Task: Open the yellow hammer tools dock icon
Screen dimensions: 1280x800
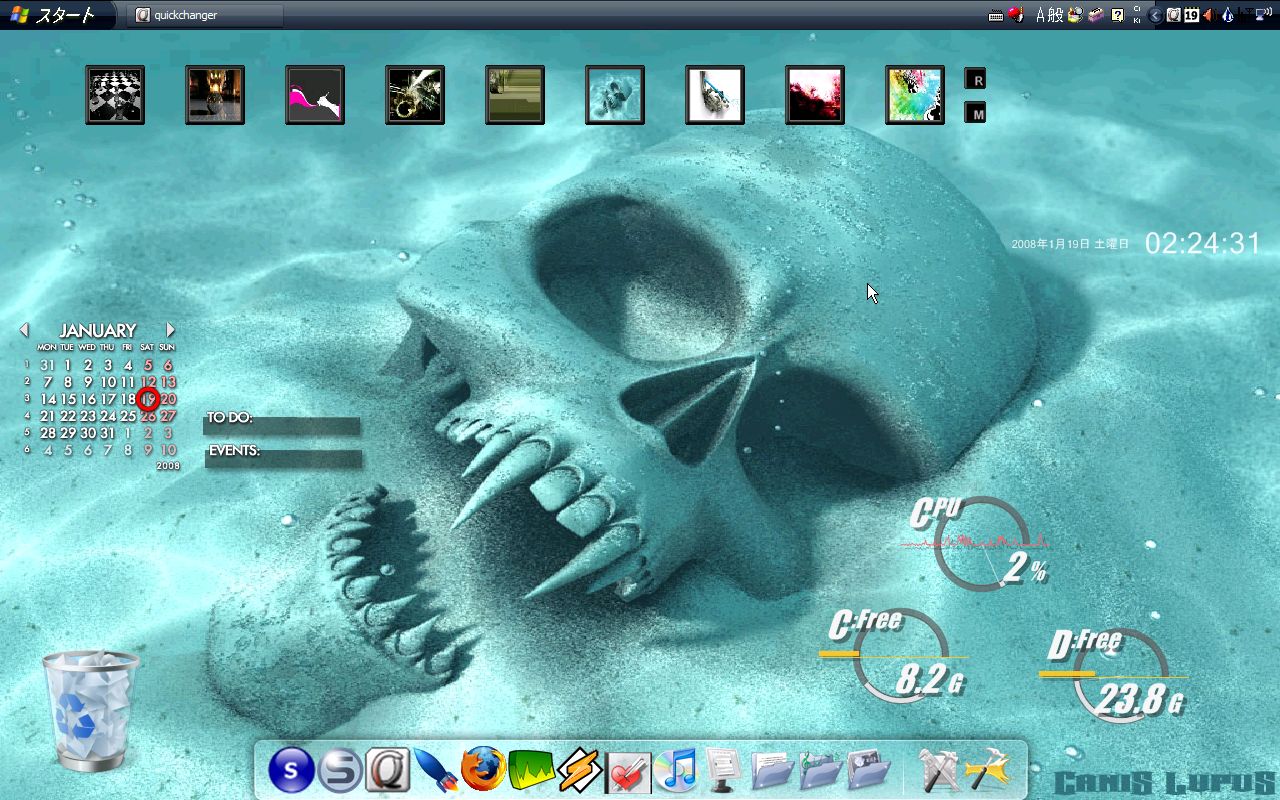Action: (989, 770)
